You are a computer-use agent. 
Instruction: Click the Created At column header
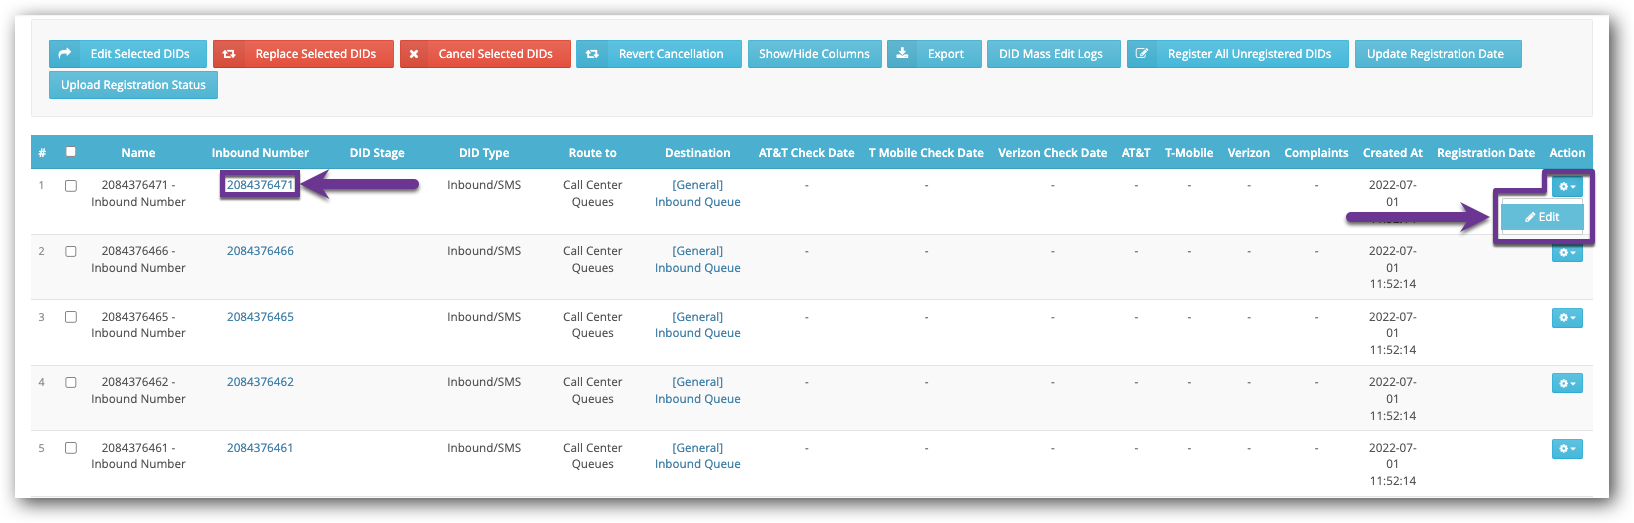point(1393,153)
